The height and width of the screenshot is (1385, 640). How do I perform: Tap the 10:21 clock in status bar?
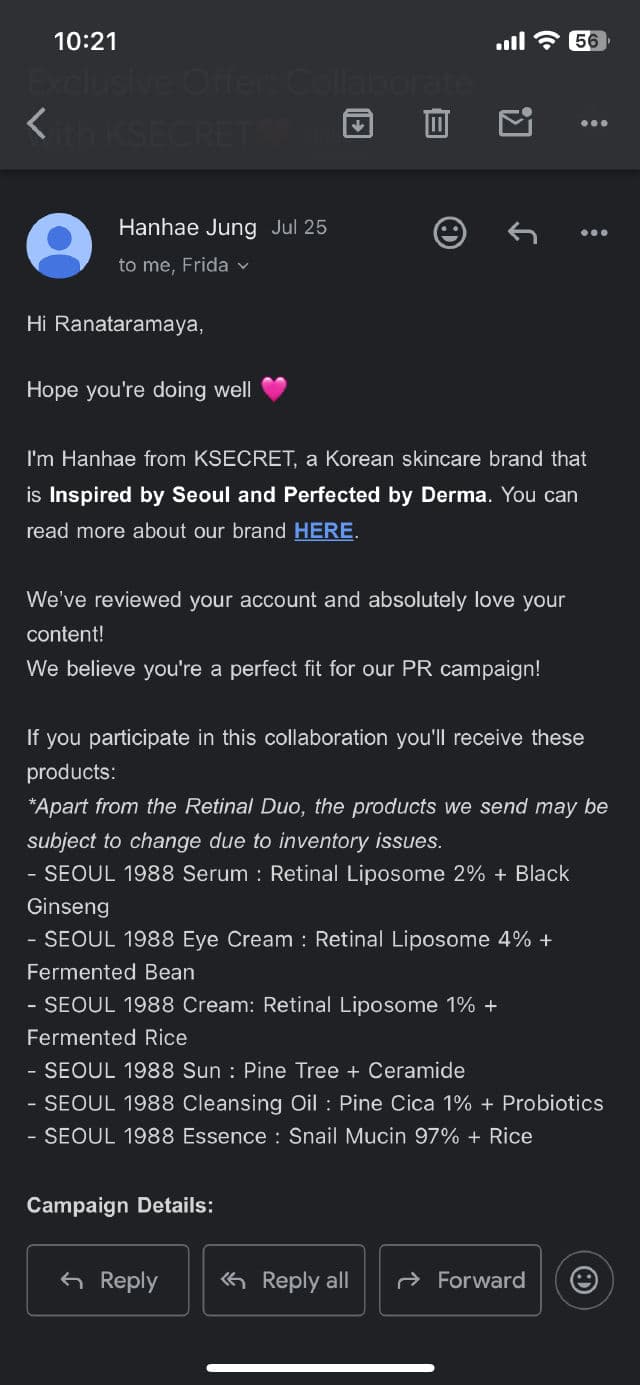[x=85, y=41]
